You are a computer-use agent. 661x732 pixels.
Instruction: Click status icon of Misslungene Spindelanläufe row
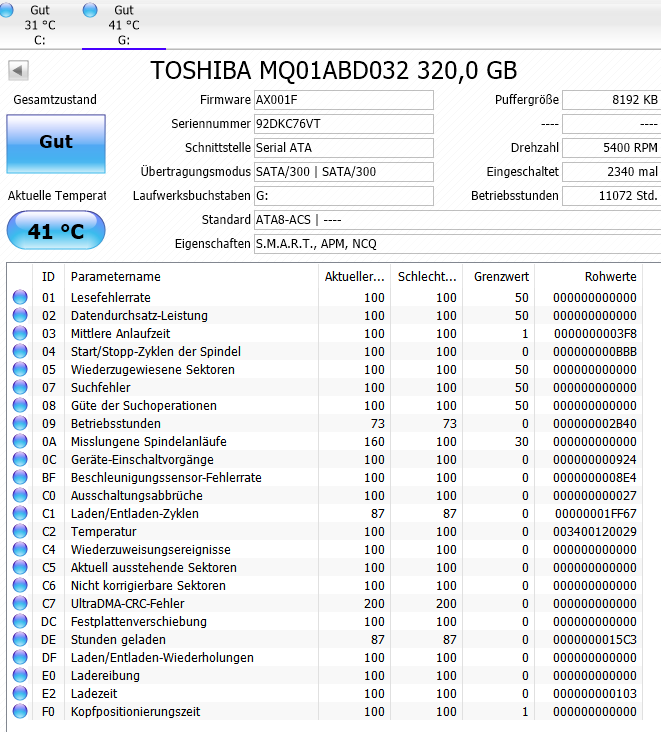(x=20, y=441)
